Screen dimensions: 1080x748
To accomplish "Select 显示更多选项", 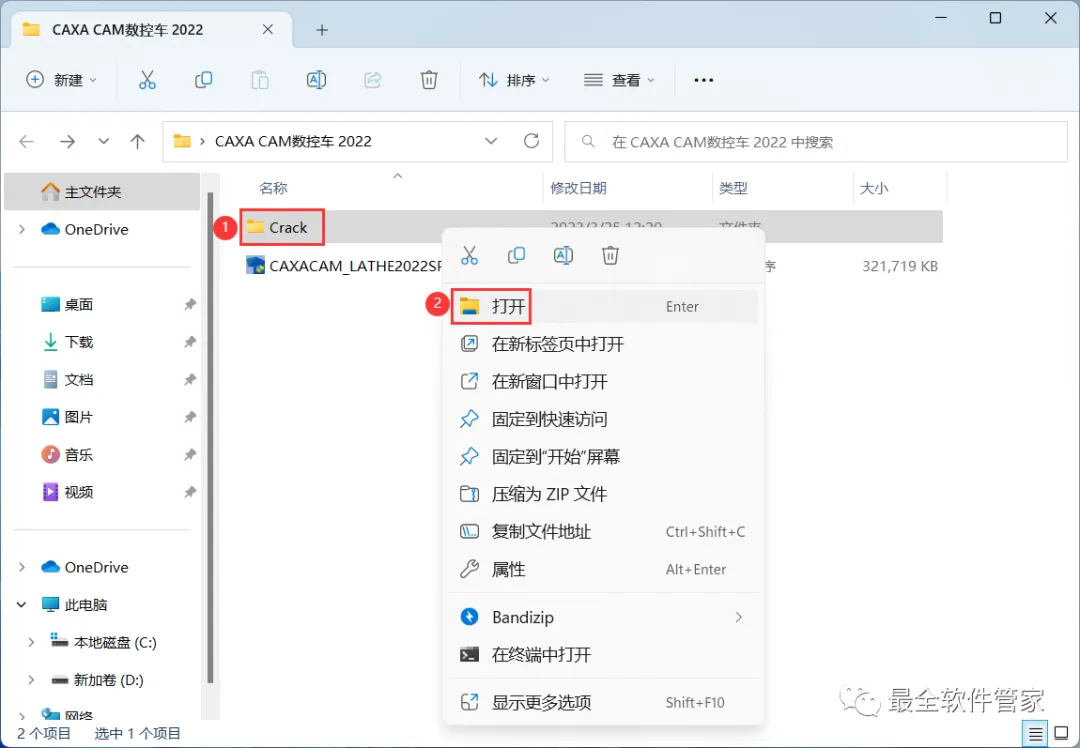I will pos(603,703).
